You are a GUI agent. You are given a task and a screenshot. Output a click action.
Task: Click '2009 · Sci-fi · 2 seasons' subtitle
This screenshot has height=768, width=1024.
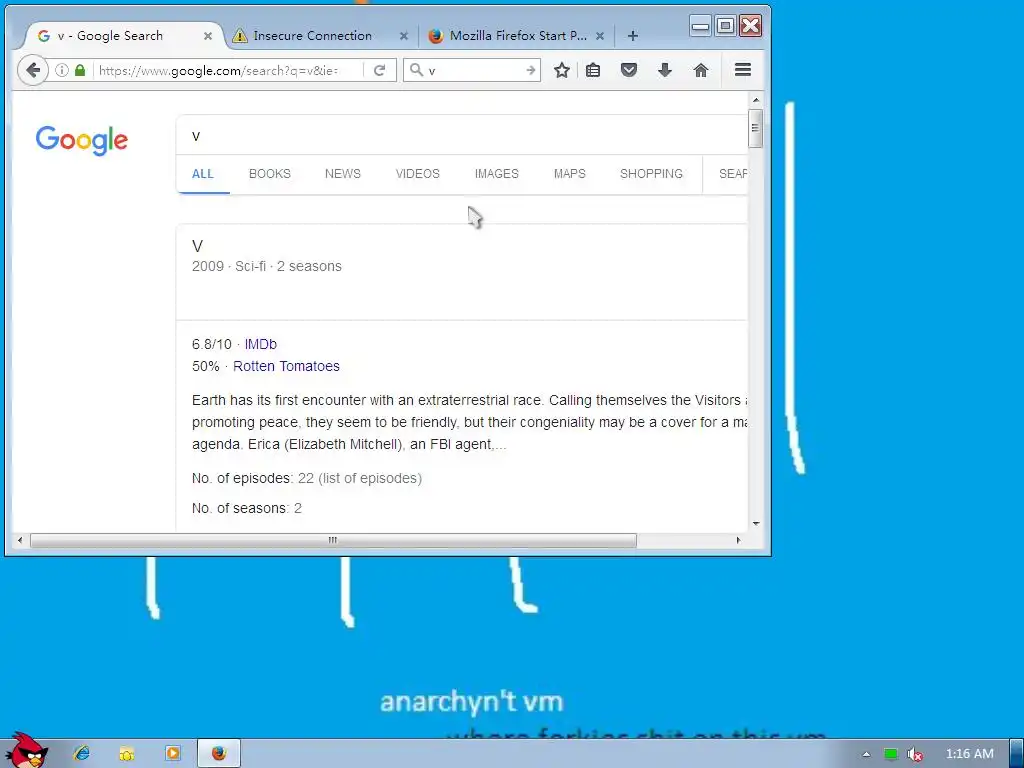266,266
